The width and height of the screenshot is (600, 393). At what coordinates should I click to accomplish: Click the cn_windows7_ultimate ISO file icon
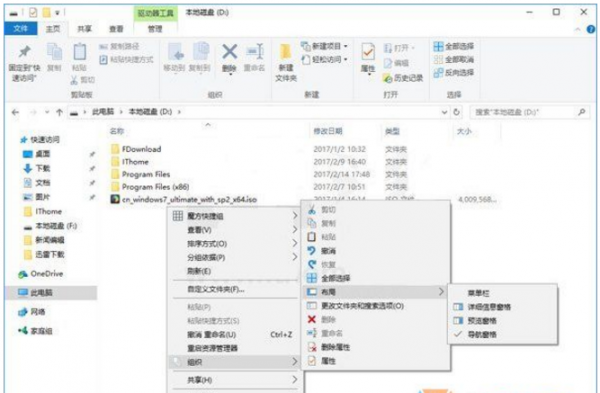tap(115, 199)
